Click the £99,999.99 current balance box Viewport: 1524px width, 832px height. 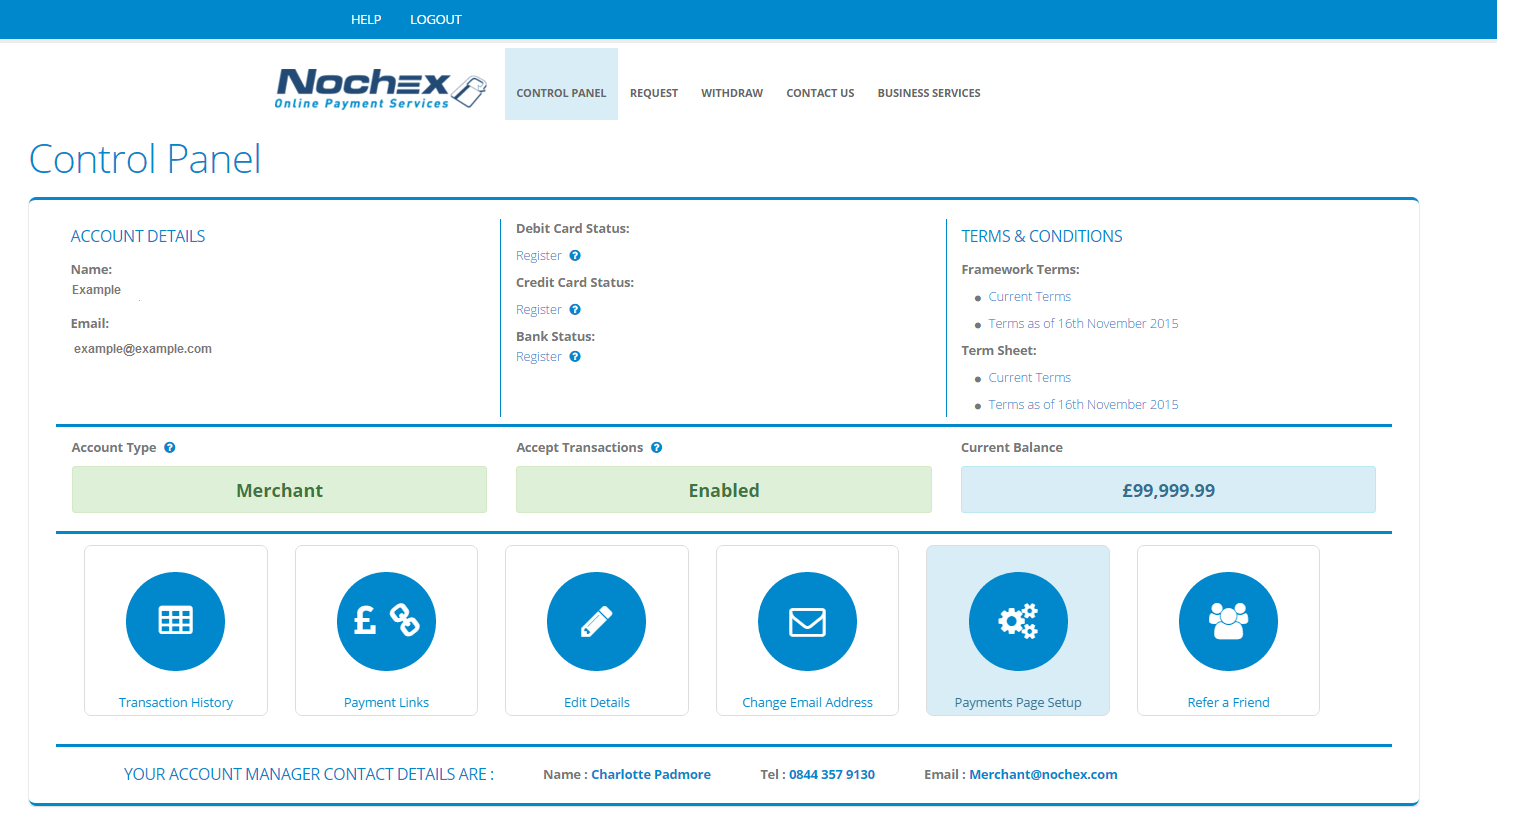1168,490
